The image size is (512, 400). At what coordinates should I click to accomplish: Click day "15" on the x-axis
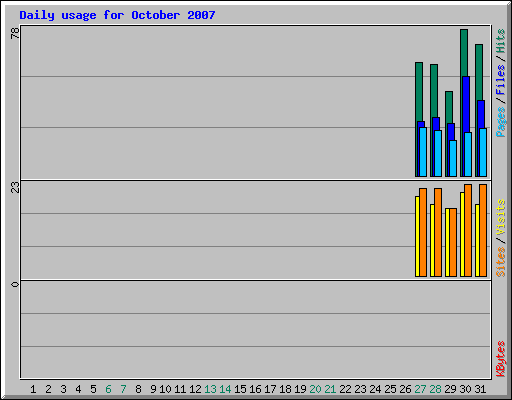(240, 389)
